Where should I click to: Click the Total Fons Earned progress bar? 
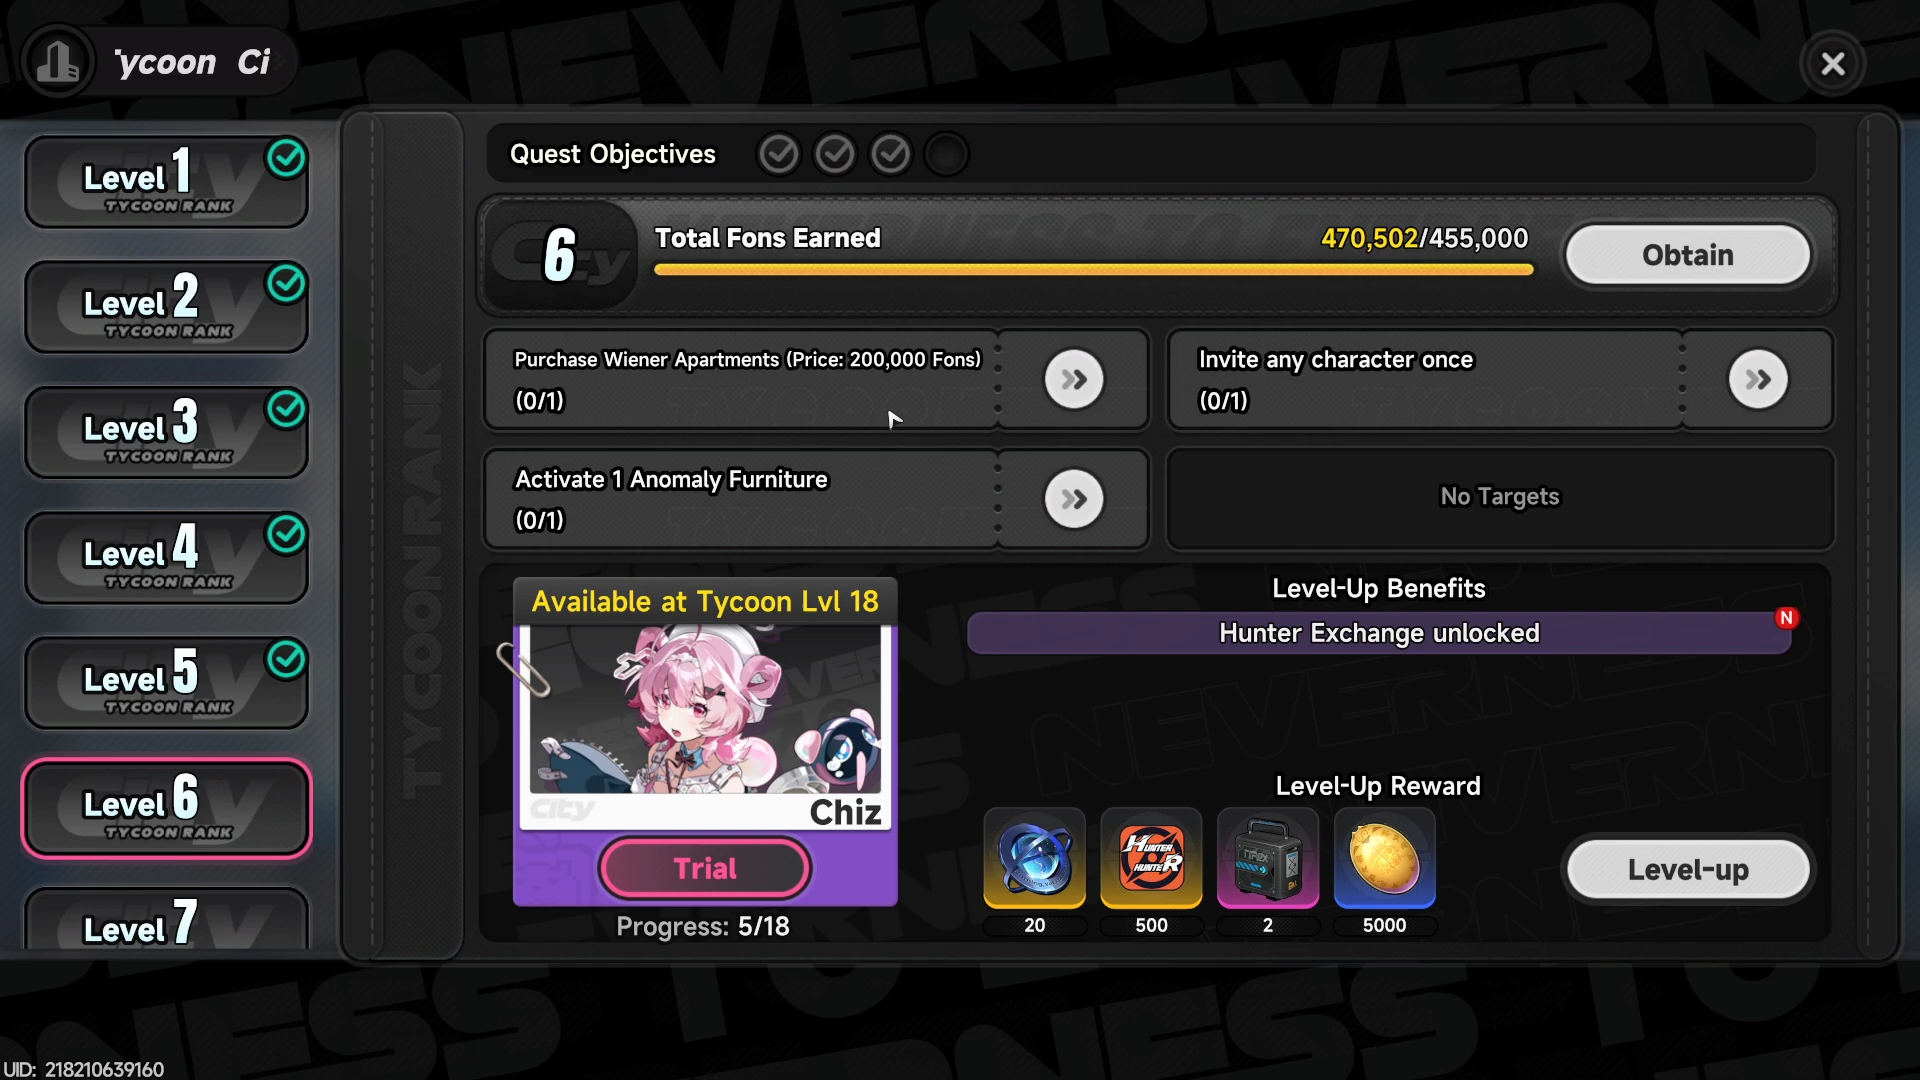[1093, 269]
